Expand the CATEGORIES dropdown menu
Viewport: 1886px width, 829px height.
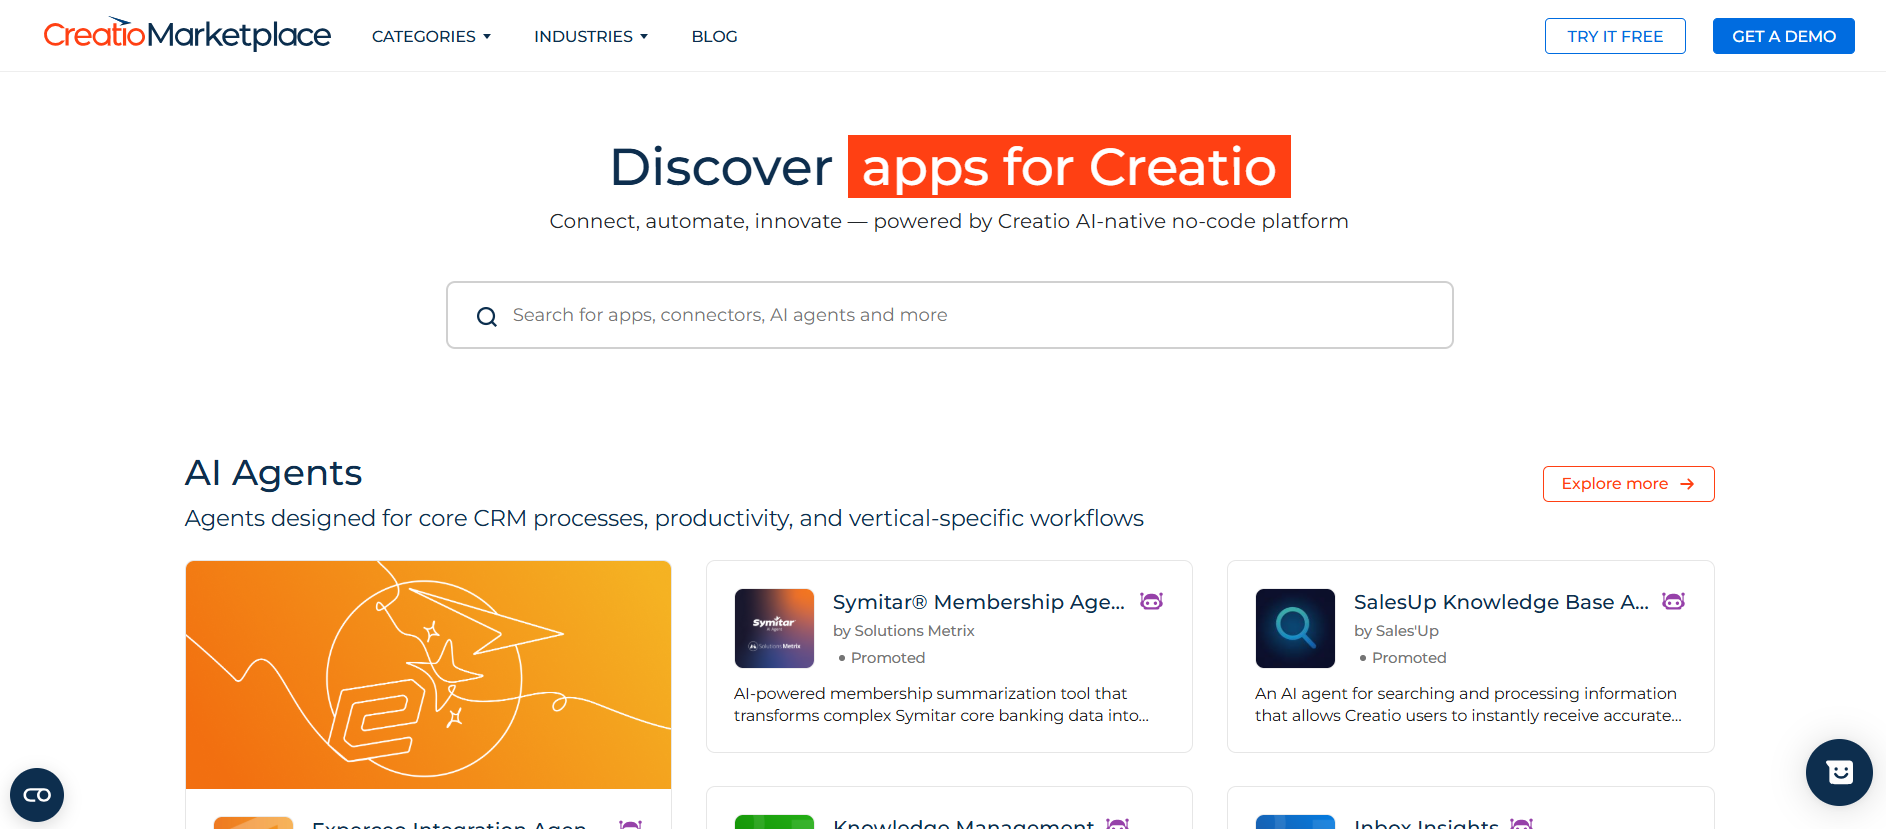431,36
